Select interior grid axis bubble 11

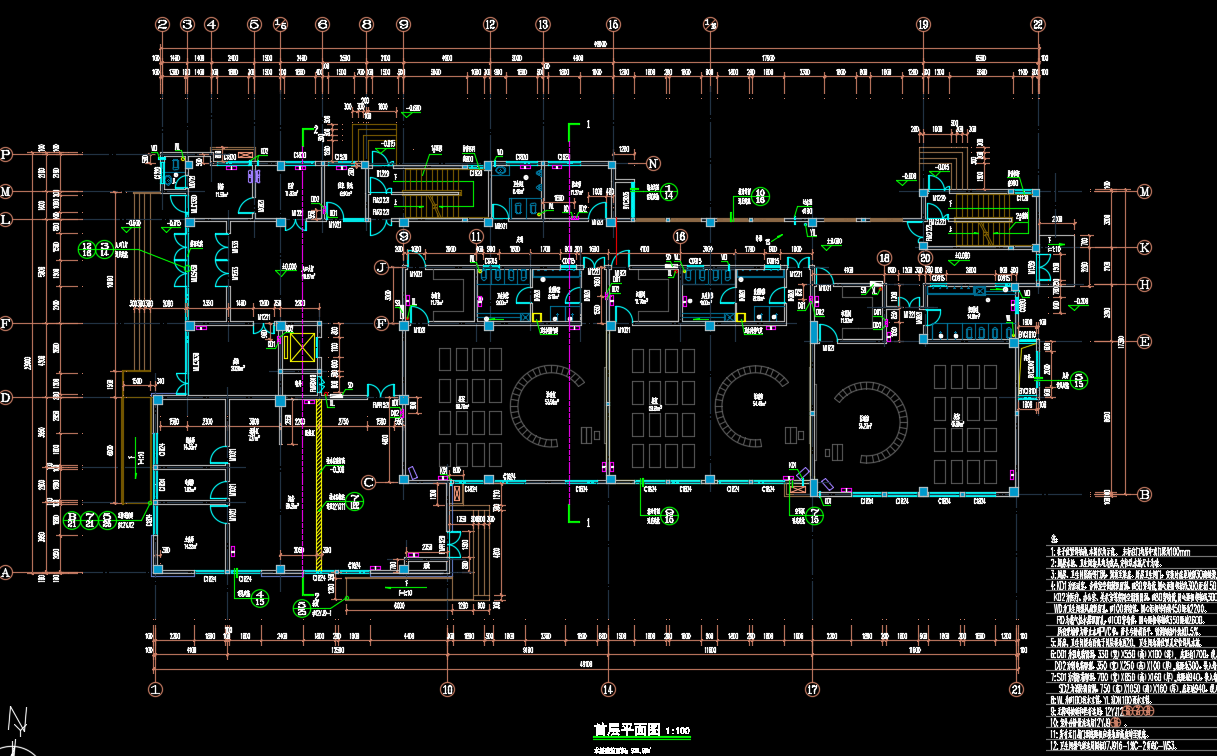click(476, 236)
